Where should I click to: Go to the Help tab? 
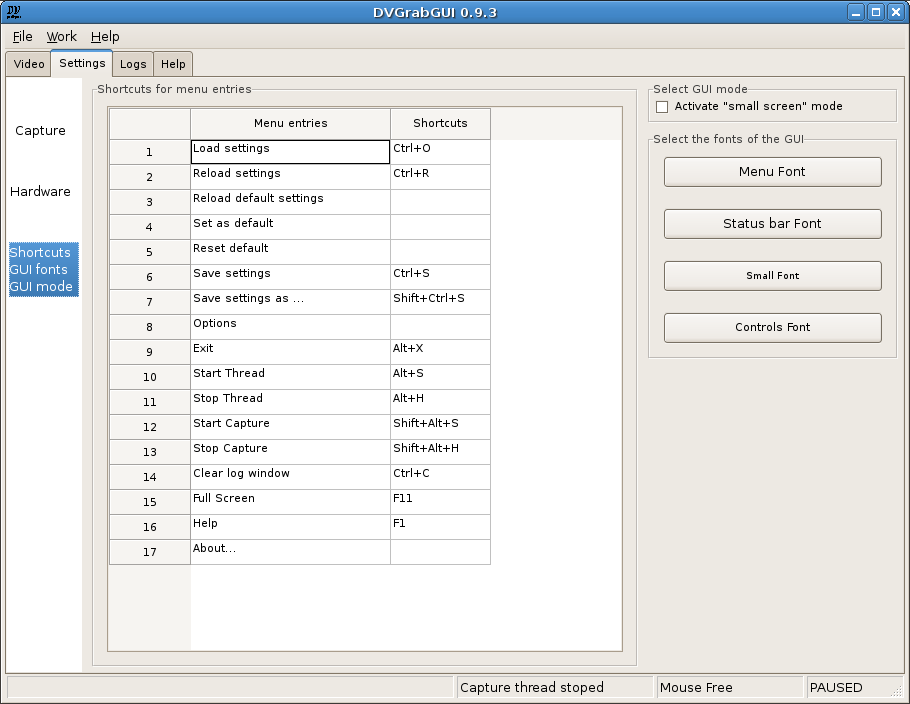pos(173,64)
